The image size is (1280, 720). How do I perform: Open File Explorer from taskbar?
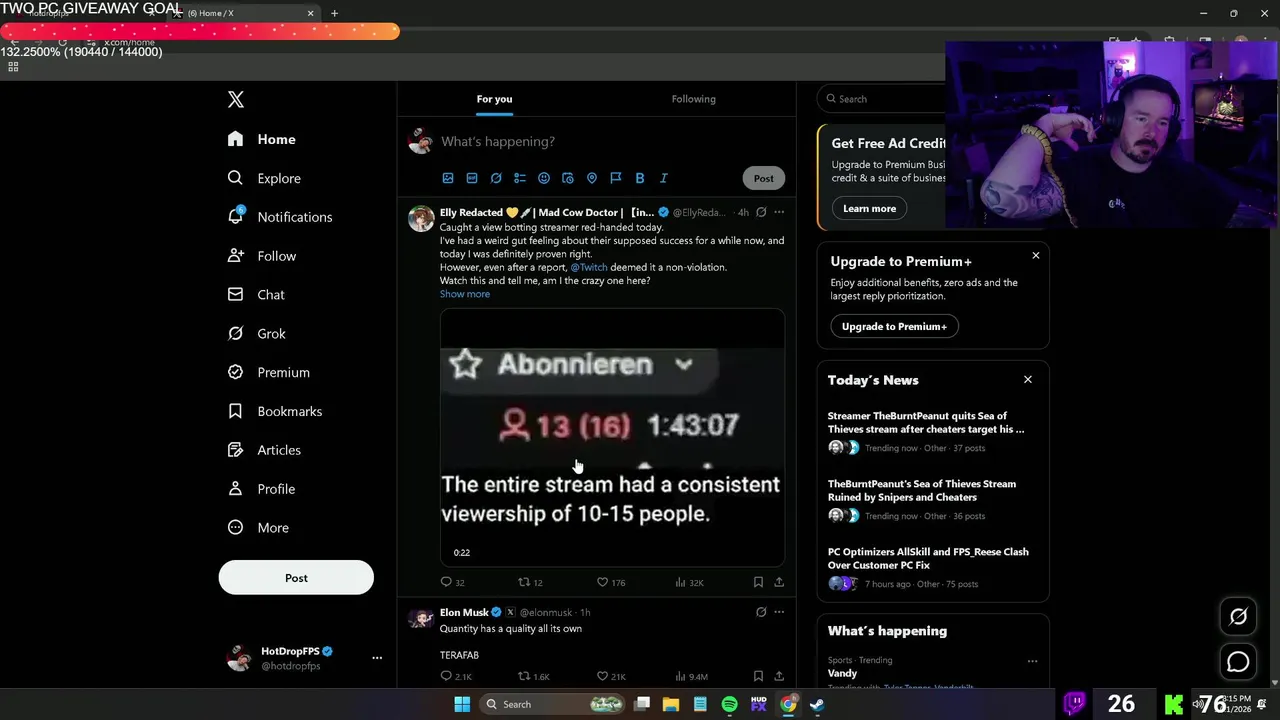(x=671, y=704)
